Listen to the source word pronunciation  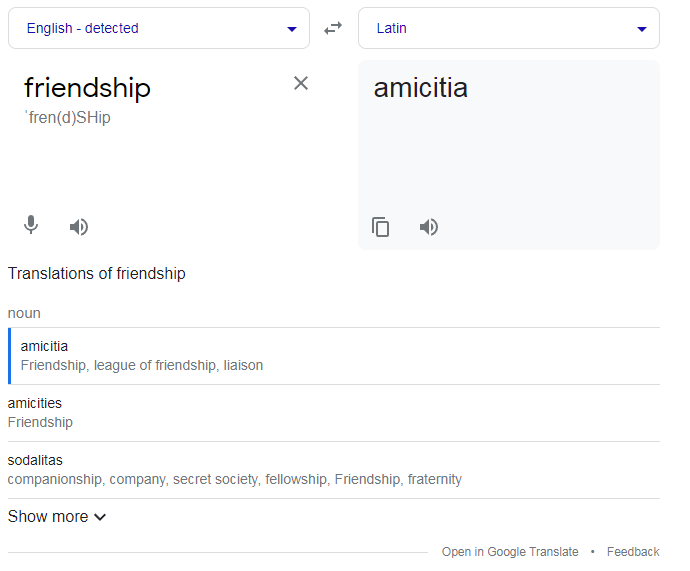[x=79, y=227]
